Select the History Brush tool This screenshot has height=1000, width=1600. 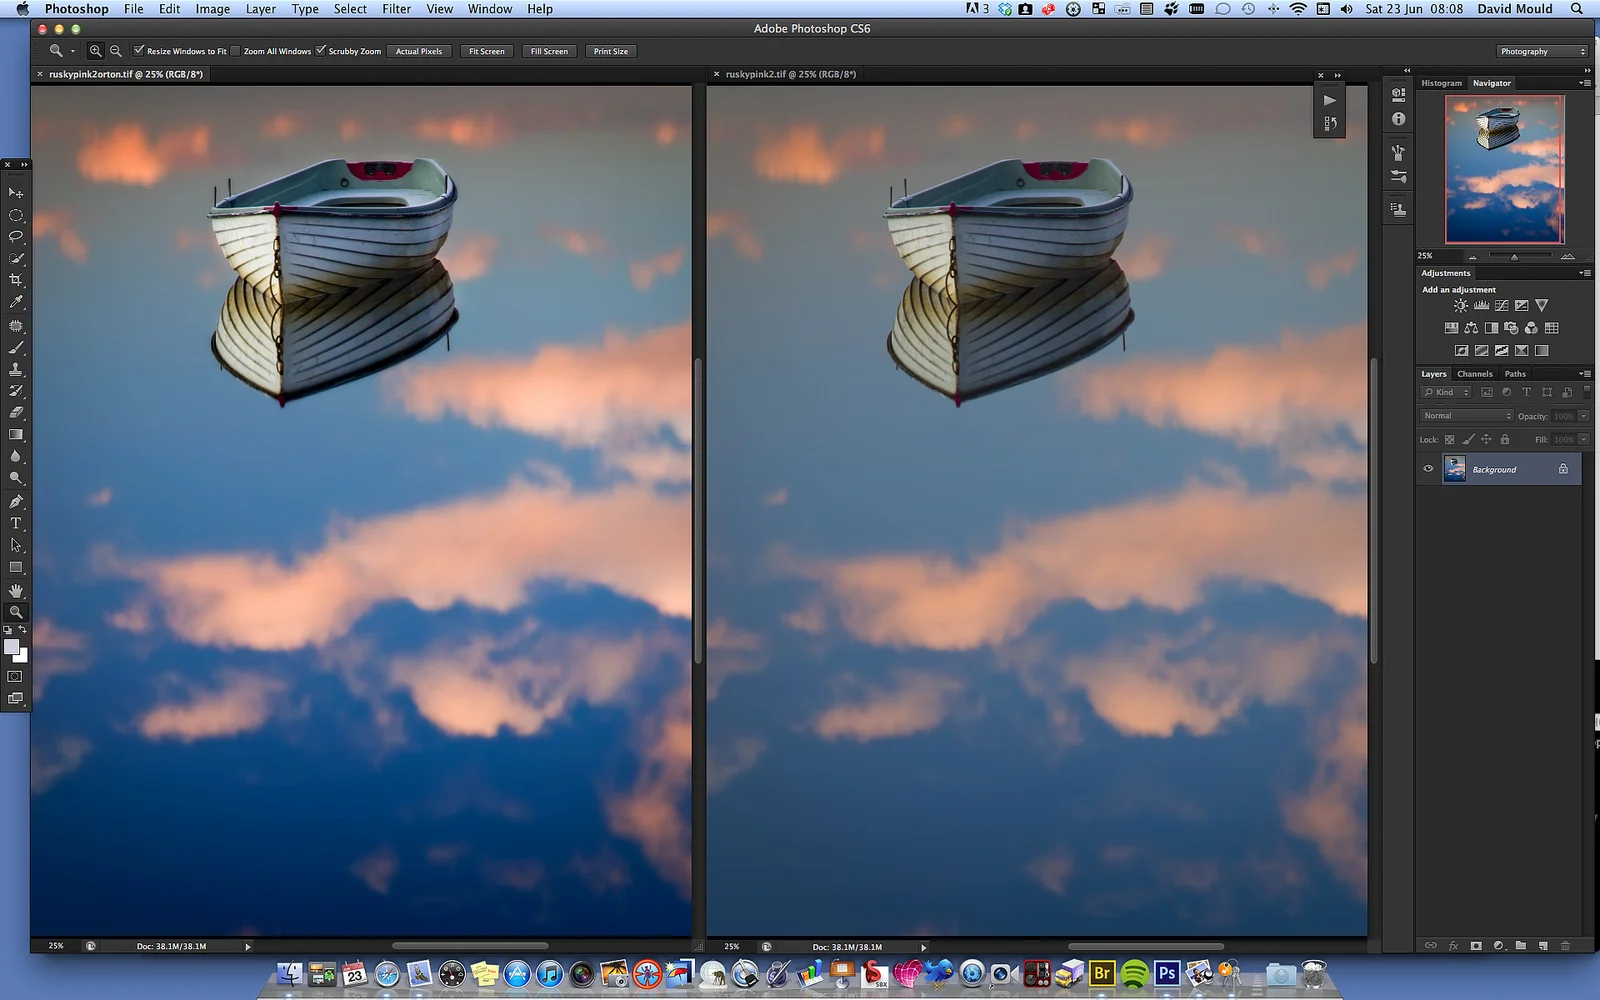[x=16, y=391]
